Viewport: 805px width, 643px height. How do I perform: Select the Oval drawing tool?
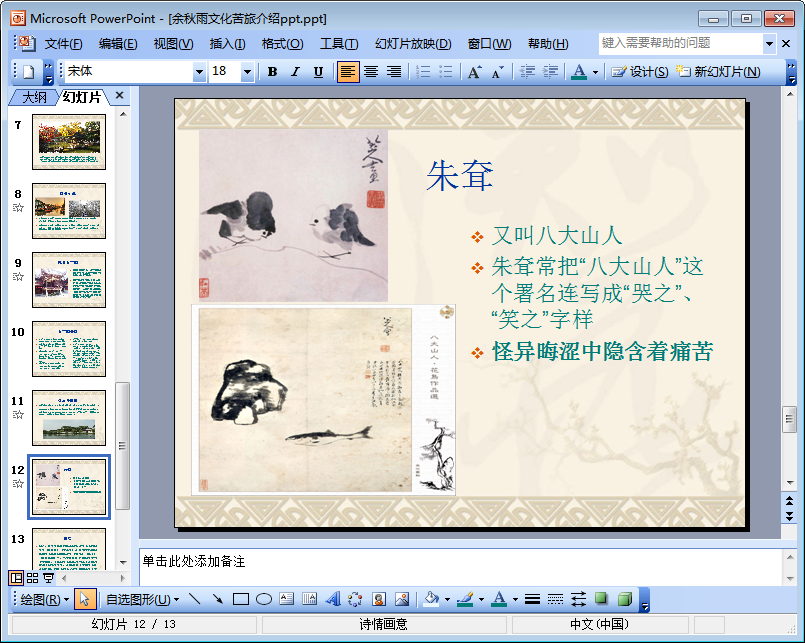click(264, 599)
